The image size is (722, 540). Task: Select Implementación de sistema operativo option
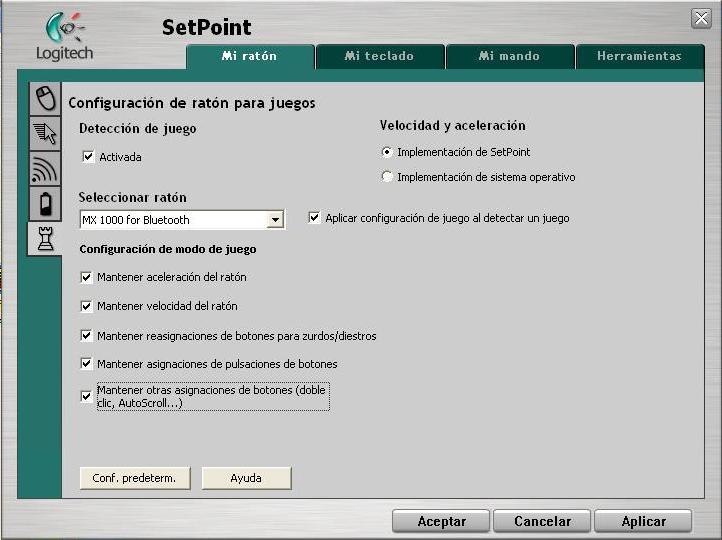387,177
